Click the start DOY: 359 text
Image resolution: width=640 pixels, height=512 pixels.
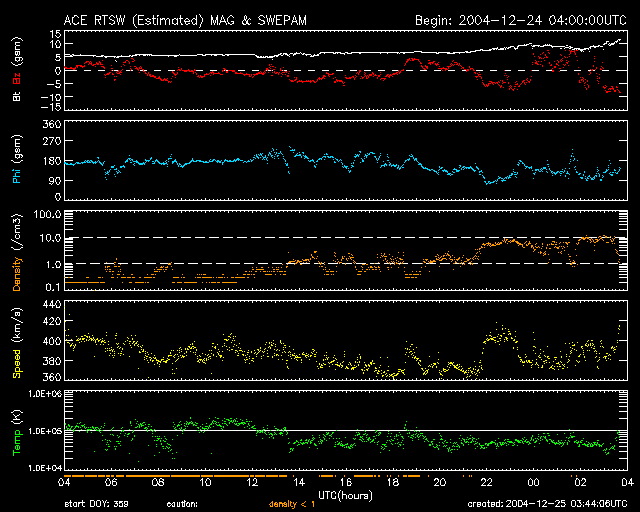pos(98,505)
